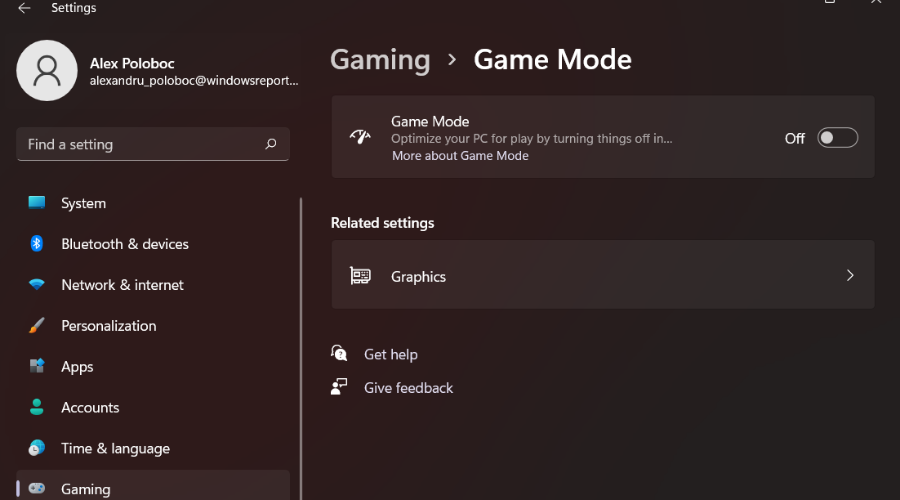Viewport: 900px width, 500px height.
Task: Click the Personalization paintbrush icon
Action: [37, 325]
